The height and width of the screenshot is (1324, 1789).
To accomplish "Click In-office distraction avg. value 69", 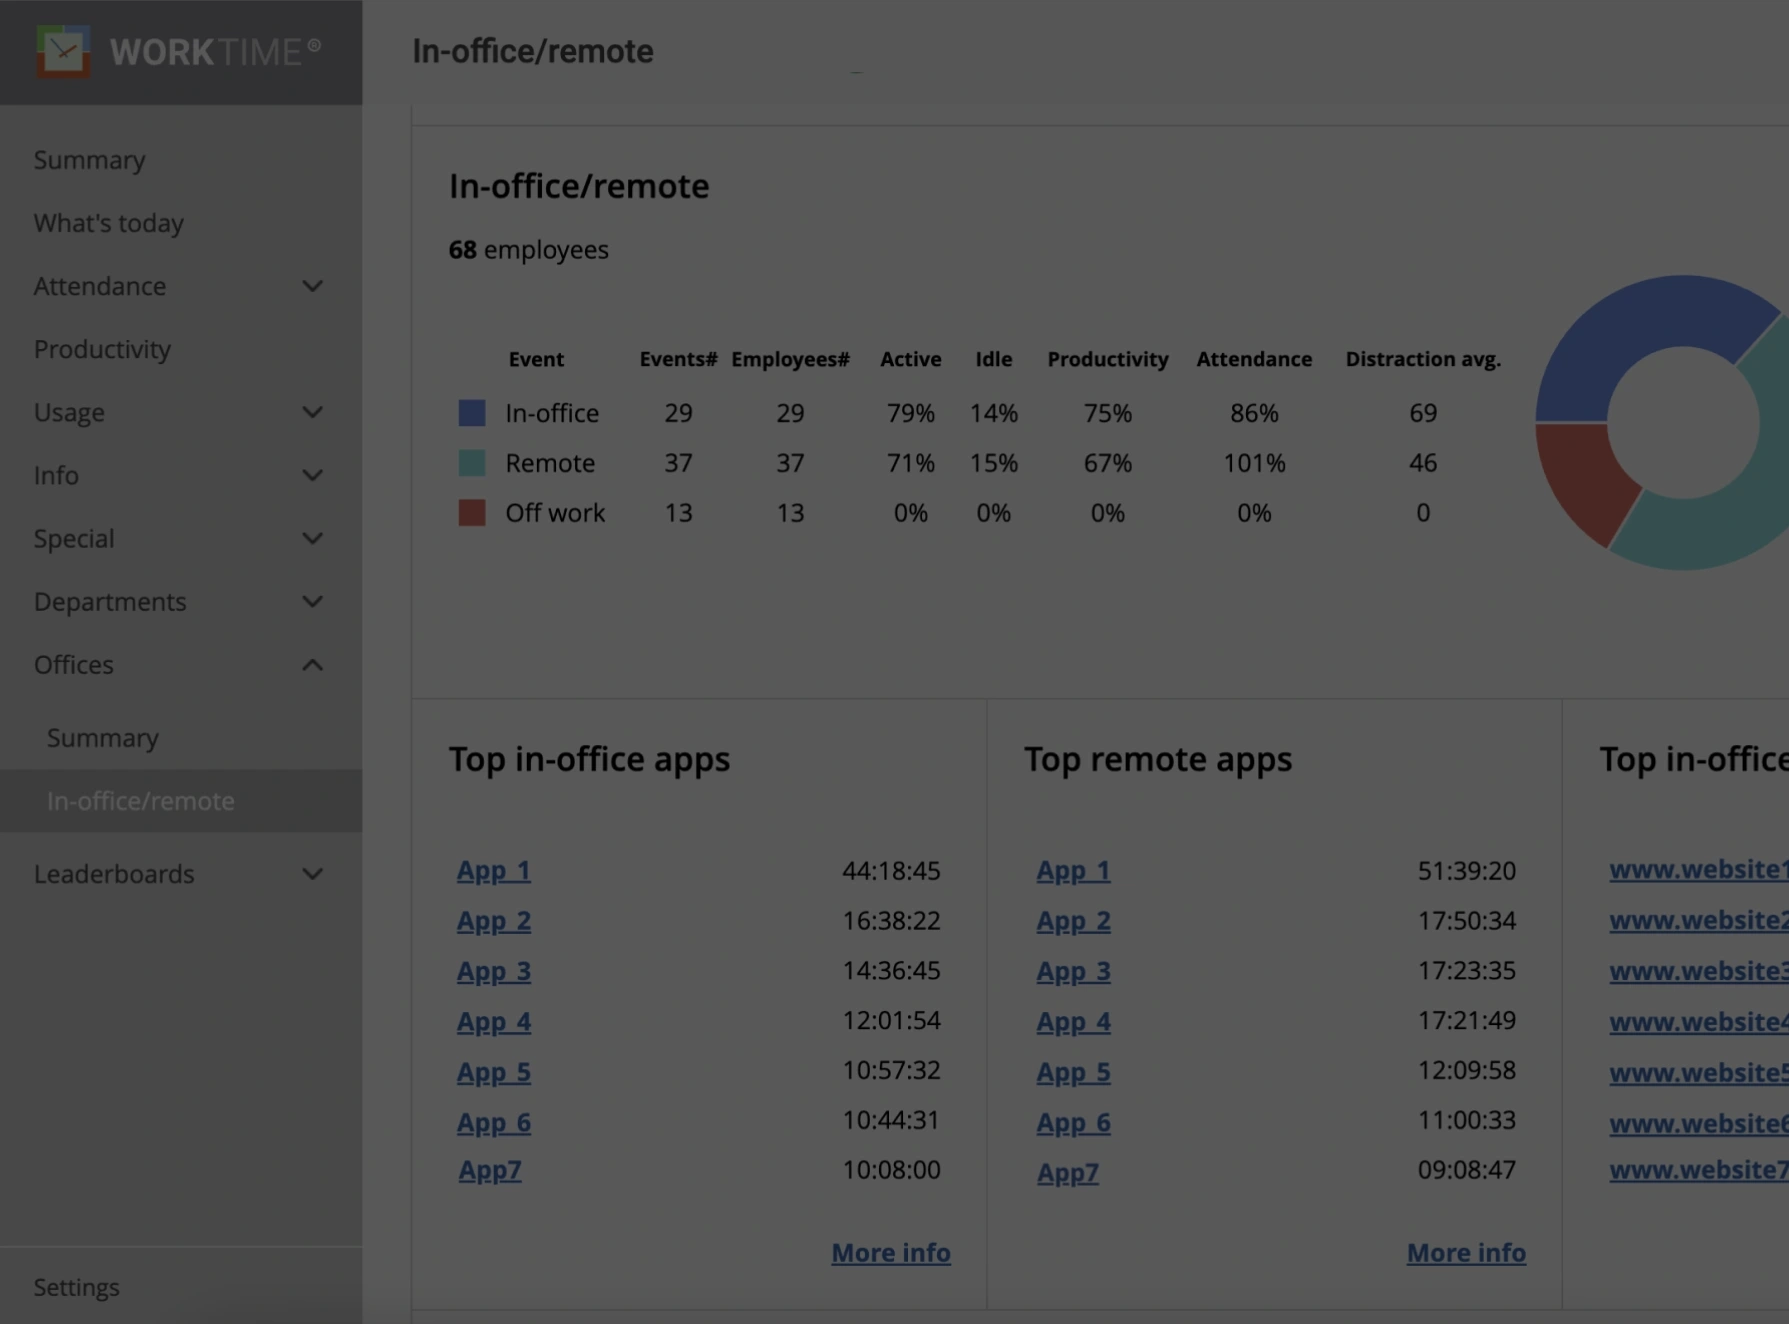I will point(1423,413).
